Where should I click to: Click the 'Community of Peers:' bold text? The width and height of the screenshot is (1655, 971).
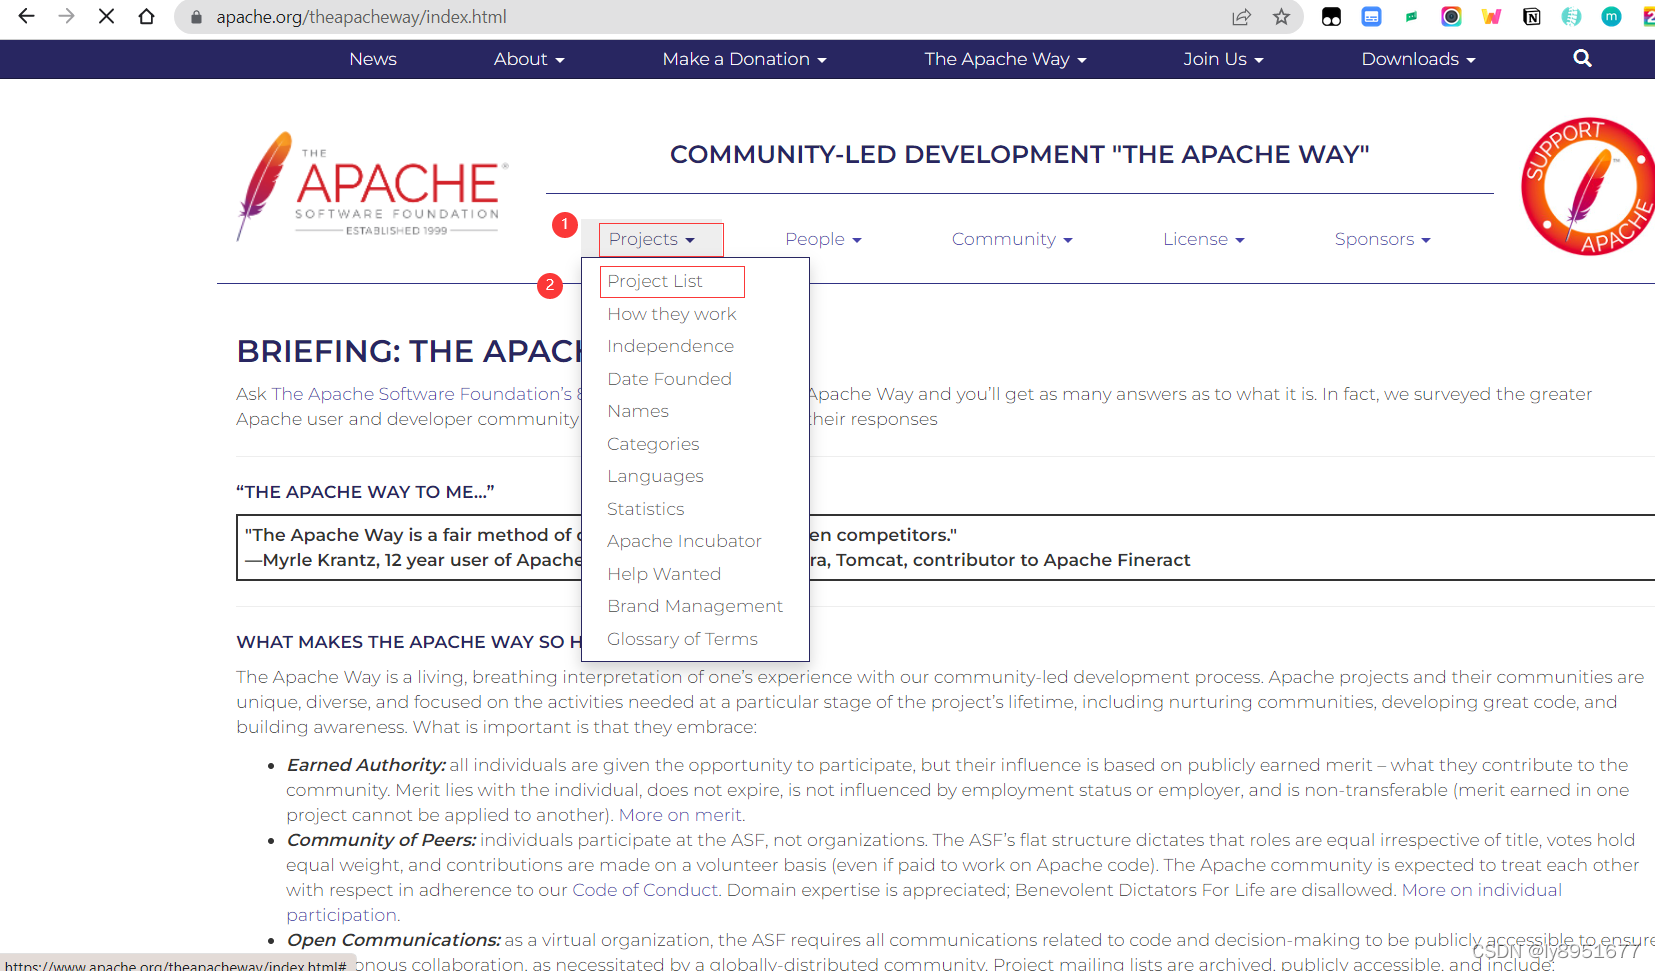(x=381, y=840)
